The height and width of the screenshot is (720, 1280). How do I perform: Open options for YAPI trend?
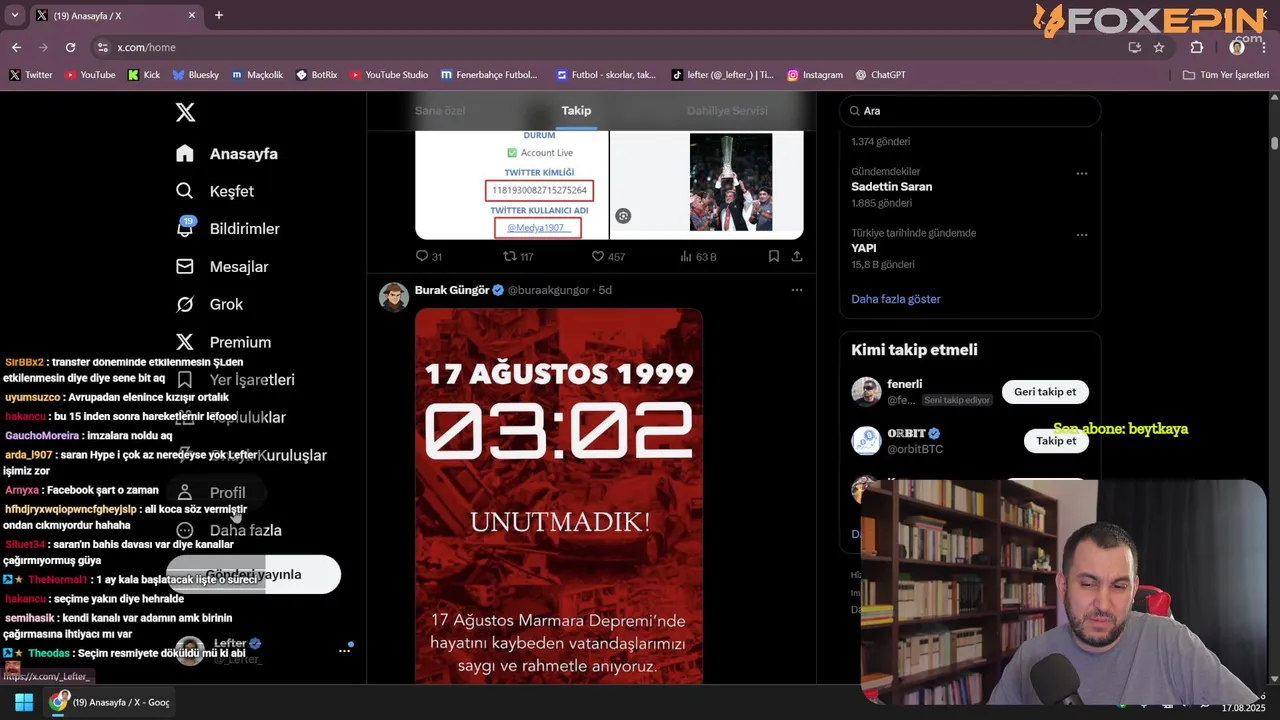point(1082,235)
